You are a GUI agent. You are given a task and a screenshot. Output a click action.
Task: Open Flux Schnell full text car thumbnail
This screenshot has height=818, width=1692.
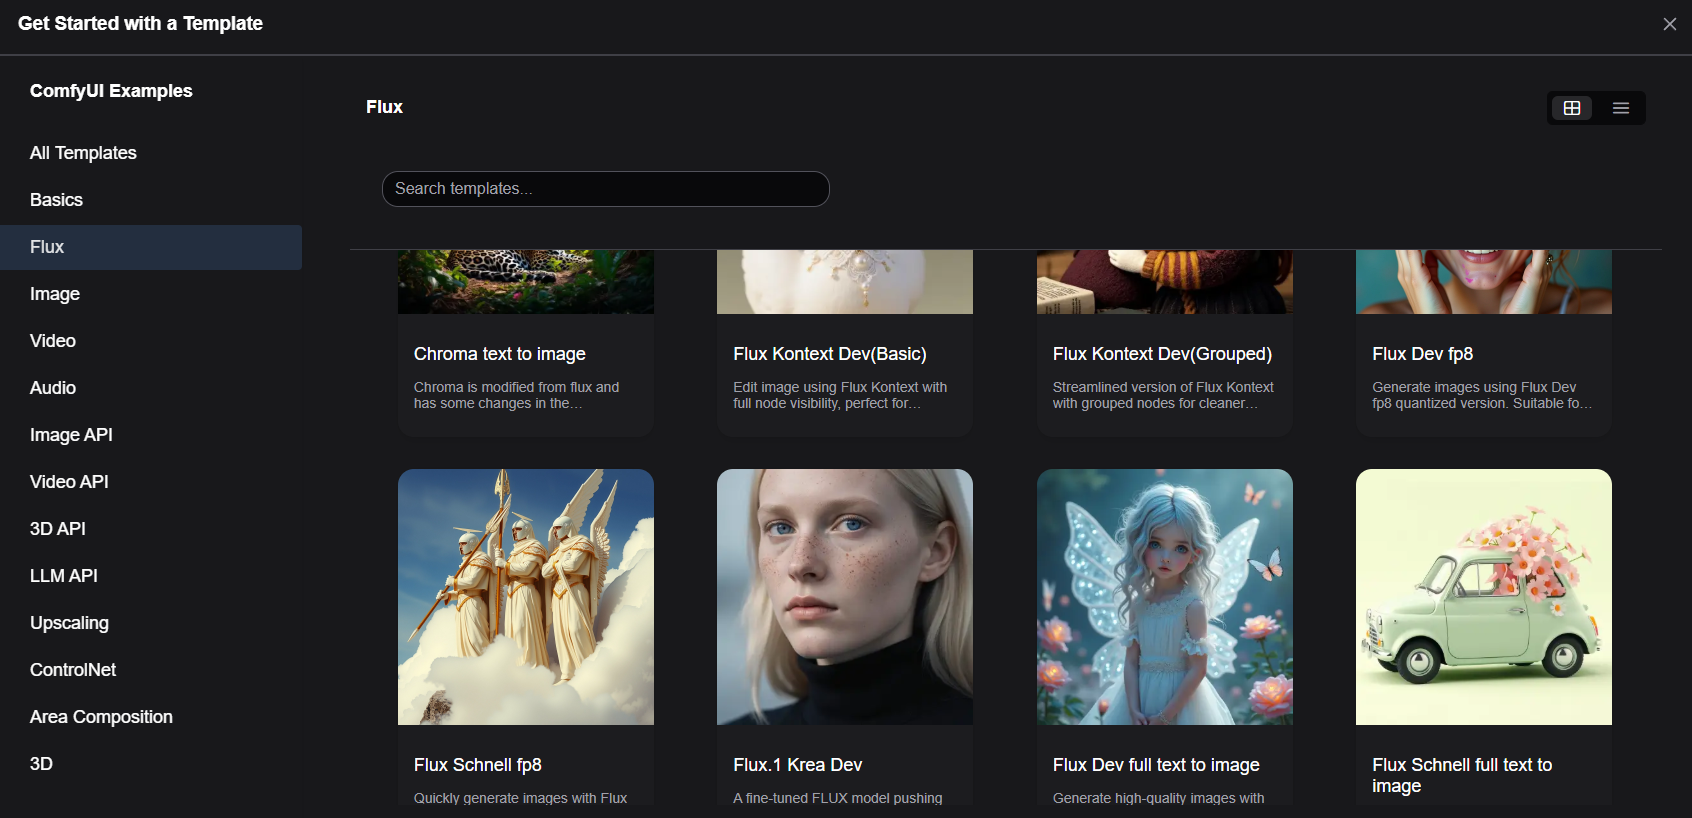(x=1484, y=597)
